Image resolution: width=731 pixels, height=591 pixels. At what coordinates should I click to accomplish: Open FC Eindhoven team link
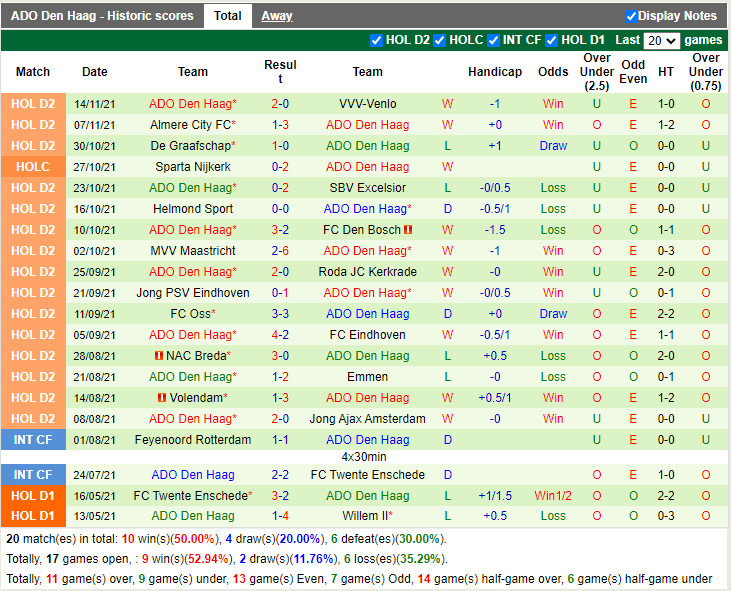point(367,335)
